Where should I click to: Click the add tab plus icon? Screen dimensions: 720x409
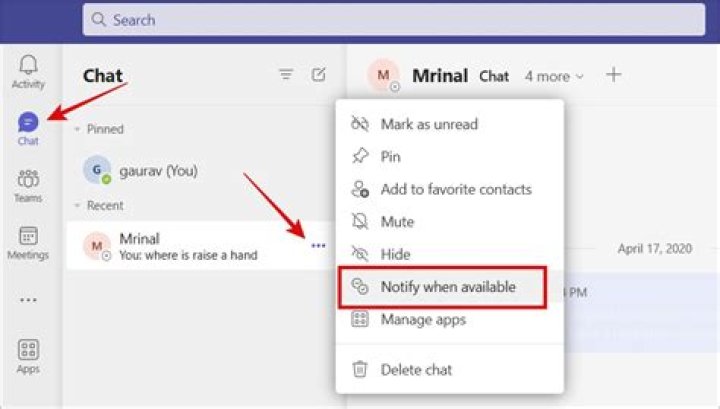613,74
